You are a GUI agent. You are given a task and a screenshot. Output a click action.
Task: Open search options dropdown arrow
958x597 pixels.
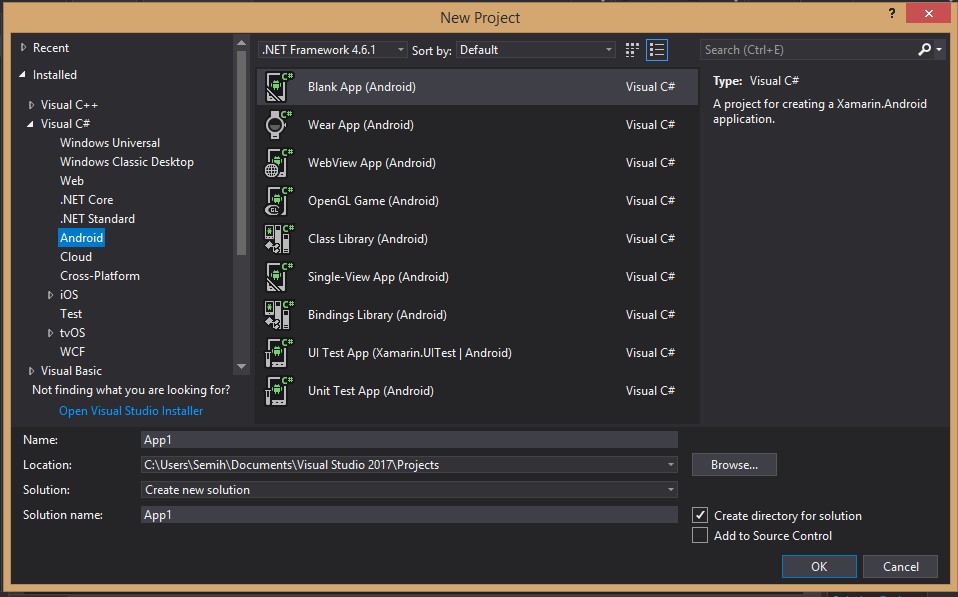point(939,49)
